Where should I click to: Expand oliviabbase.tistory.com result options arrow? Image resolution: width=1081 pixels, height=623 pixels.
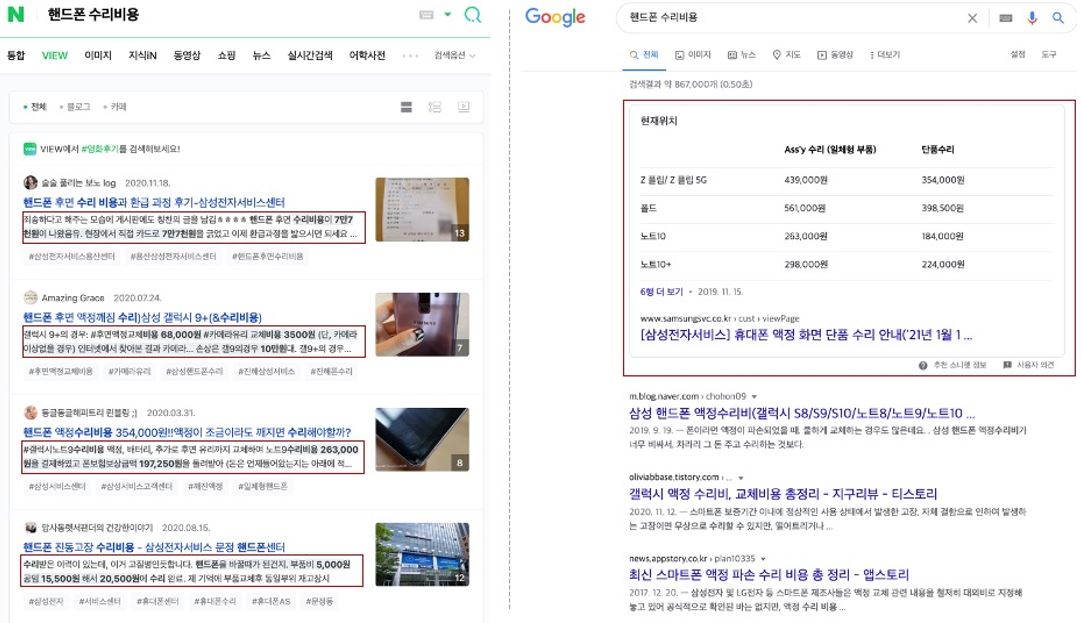point(741,478)
